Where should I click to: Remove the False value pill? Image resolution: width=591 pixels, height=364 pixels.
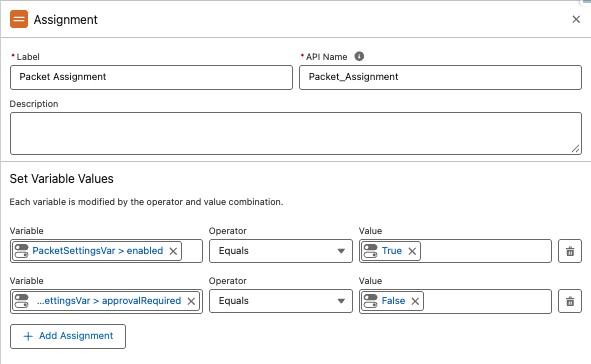(x=415, y=301)
